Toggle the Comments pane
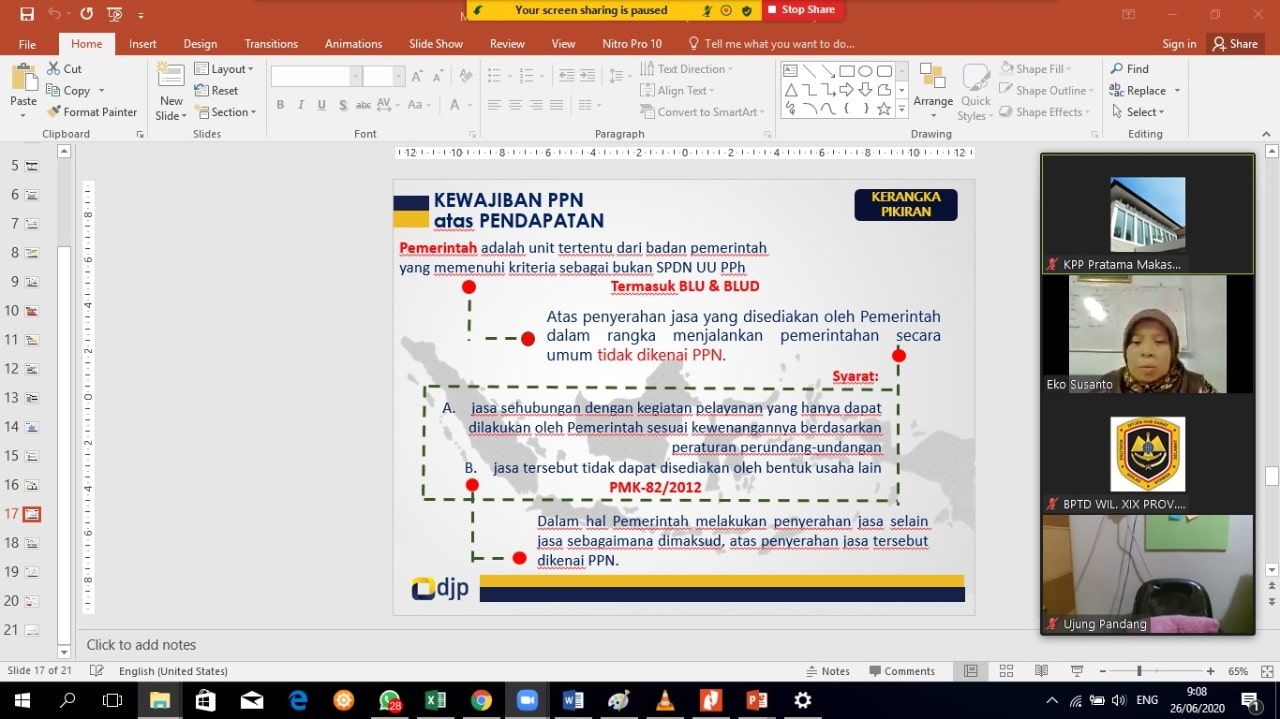The height and width of the screenshot is (719, 1280). coord(900,671)
